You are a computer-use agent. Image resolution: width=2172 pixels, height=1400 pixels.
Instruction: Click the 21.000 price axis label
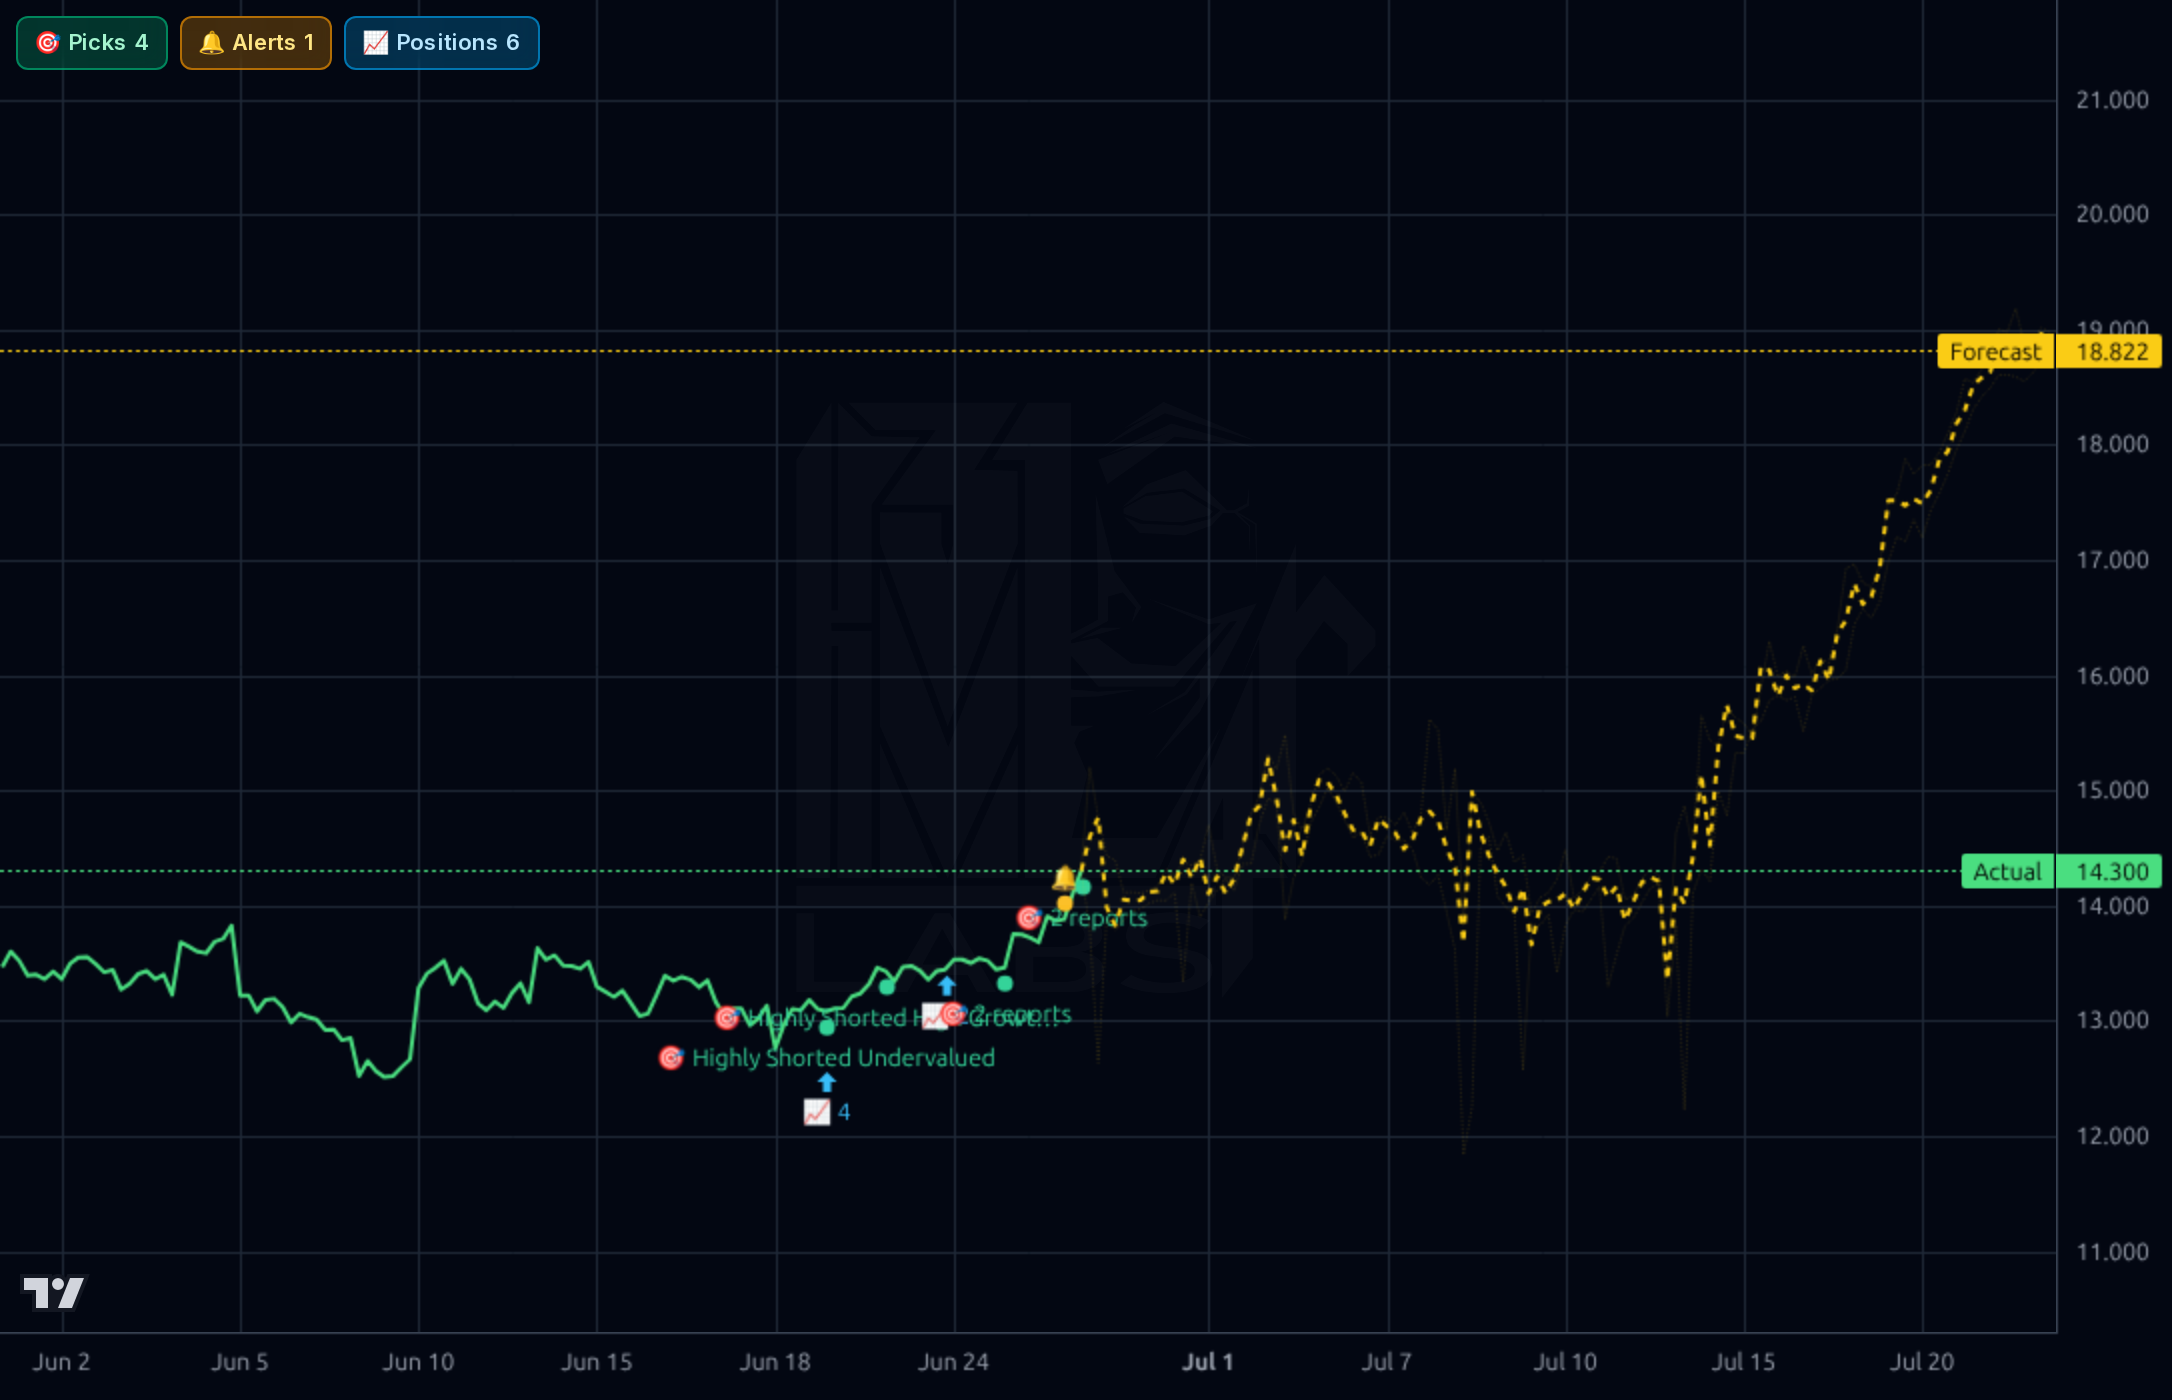coord(2112,100)
